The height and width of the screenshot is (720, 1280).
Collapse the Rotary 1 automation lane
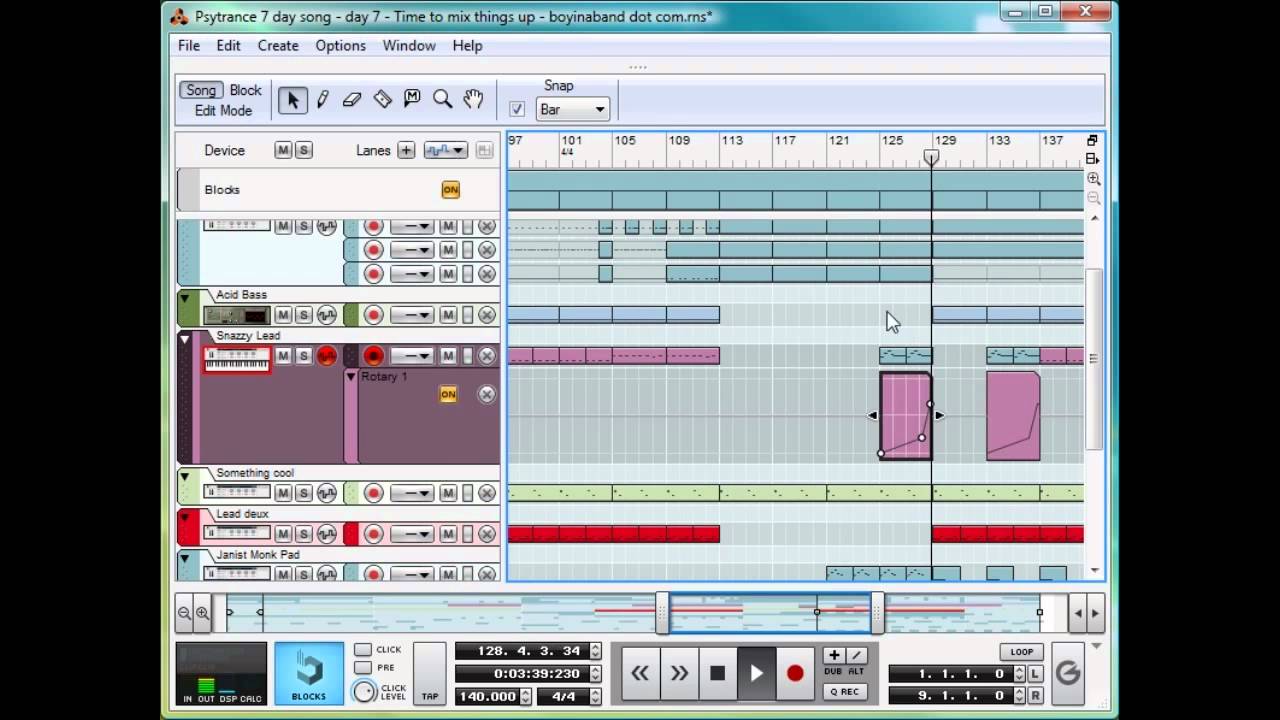tap(350, 377)
